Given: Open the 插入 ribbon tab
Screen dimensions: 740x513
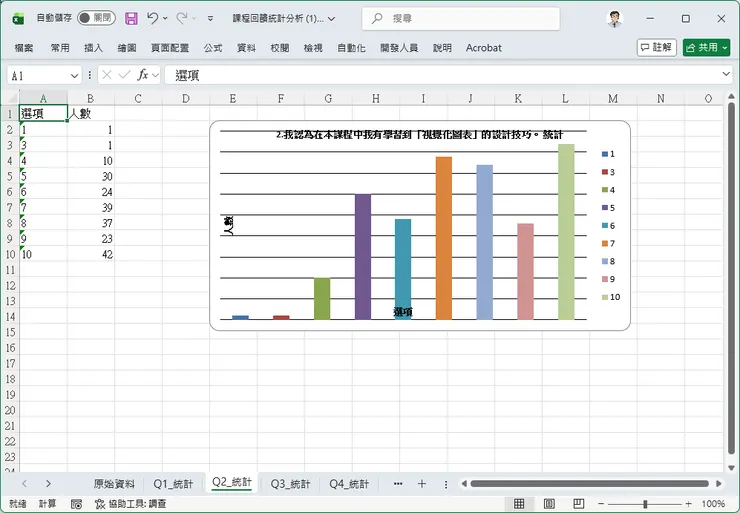Looking at the screenshot, I should tap(93, 48).
